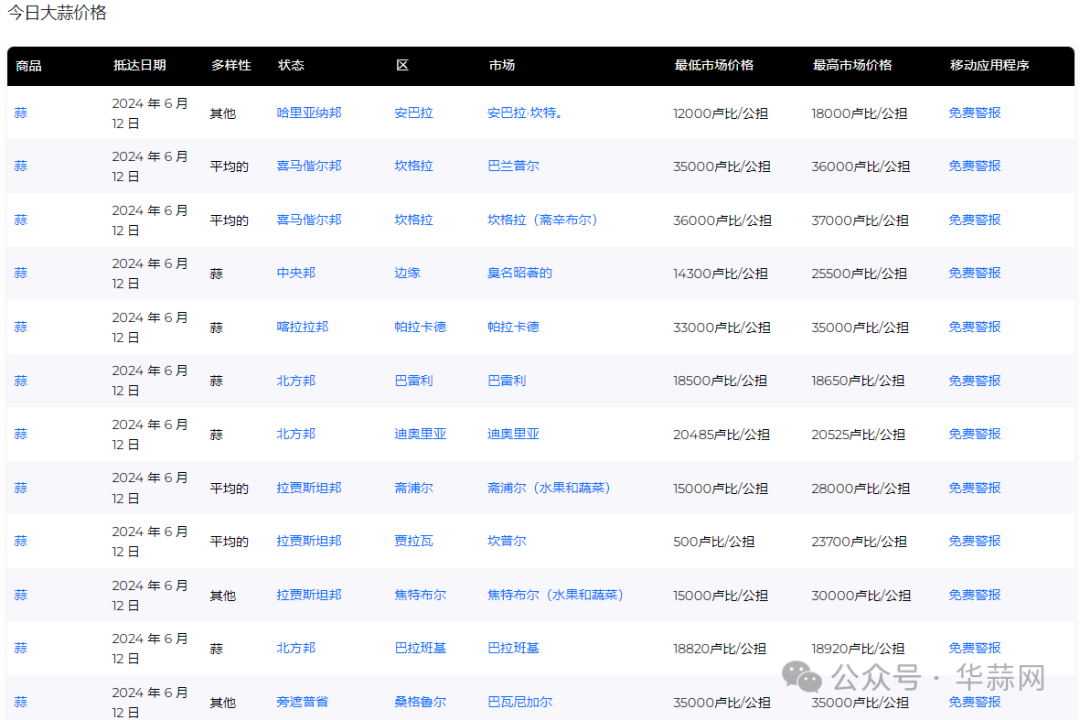
Task: Open the 桑格鲁尔 district link
Action: [420, 701]
